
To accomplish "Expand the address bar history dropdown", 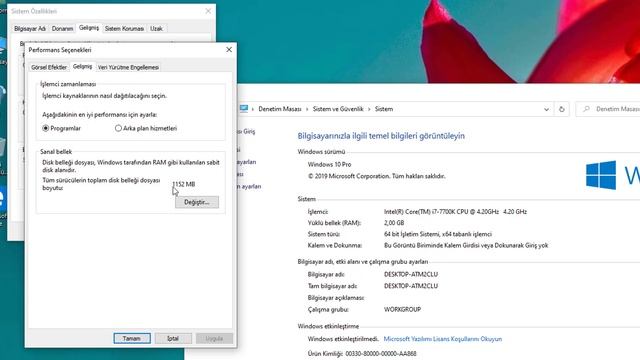I will [x=546, y=109].
